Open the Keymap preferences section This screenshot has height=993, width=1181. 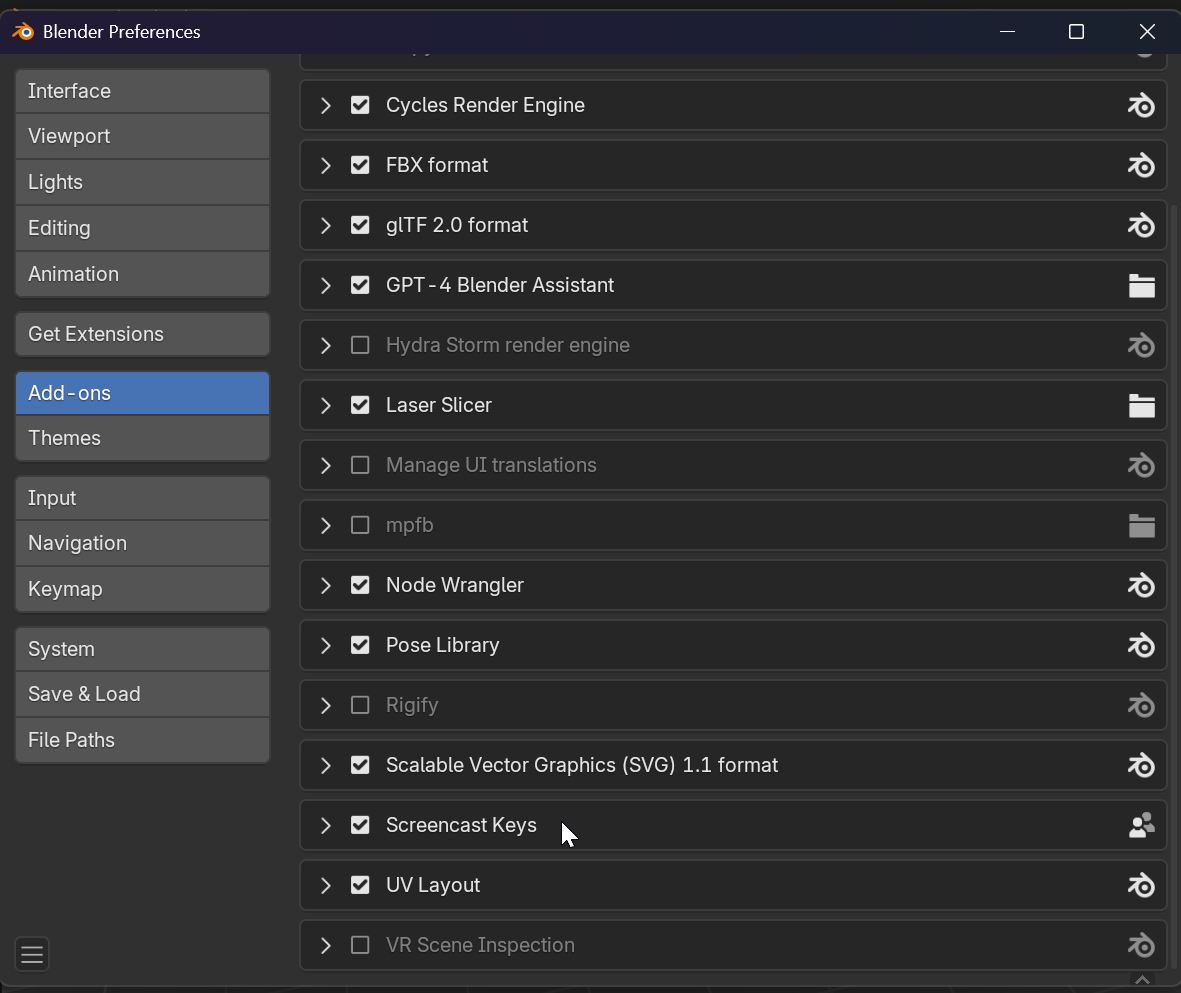[x=142, y=589]
